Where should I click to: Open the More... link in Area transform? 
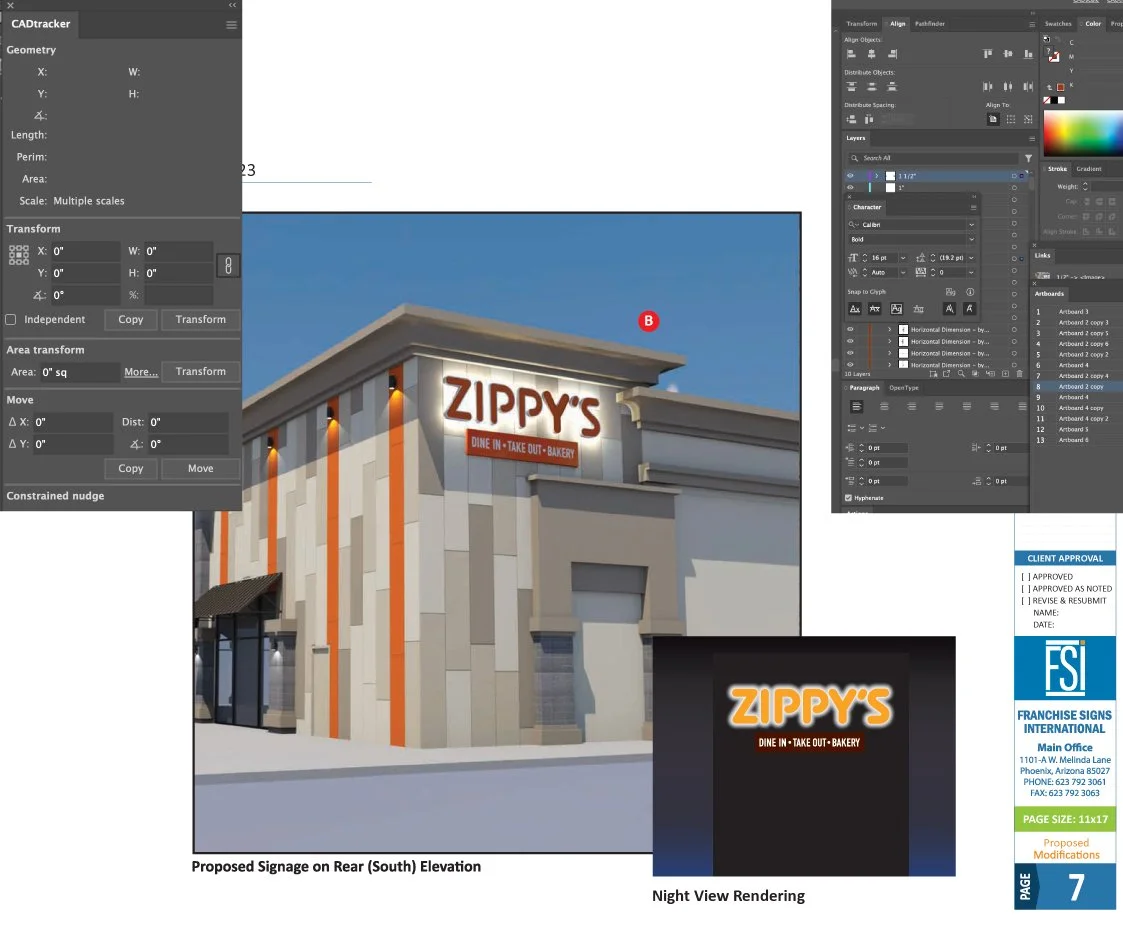[x=141, y=372]
